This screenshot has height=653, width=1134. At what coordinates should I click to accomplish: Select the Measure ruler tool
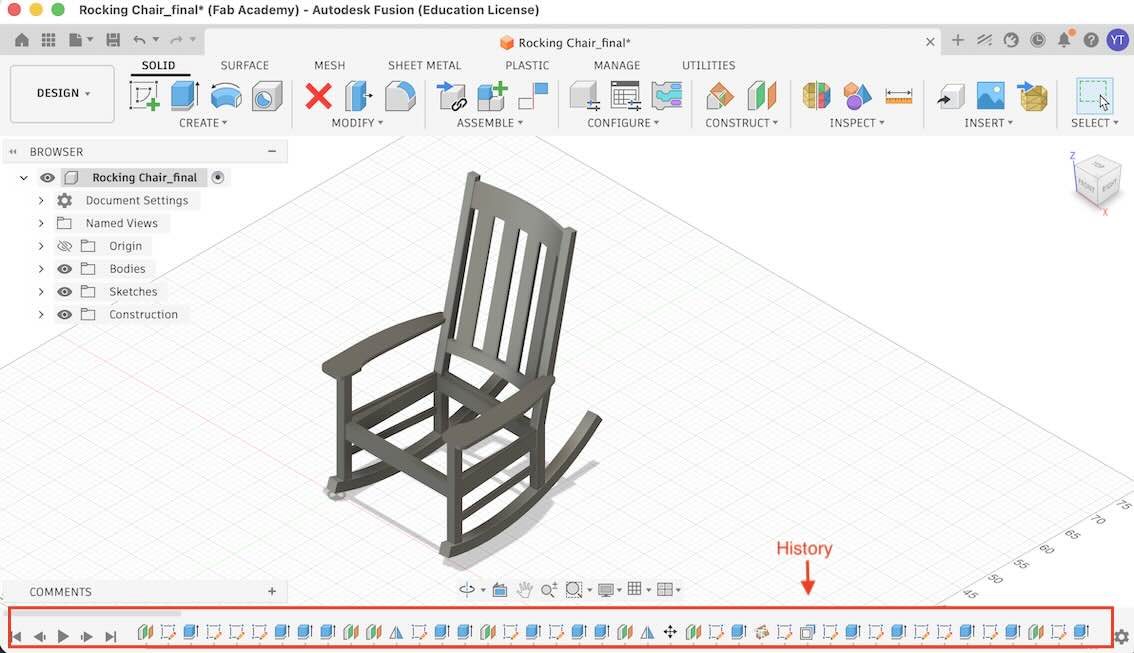[898, 95]
